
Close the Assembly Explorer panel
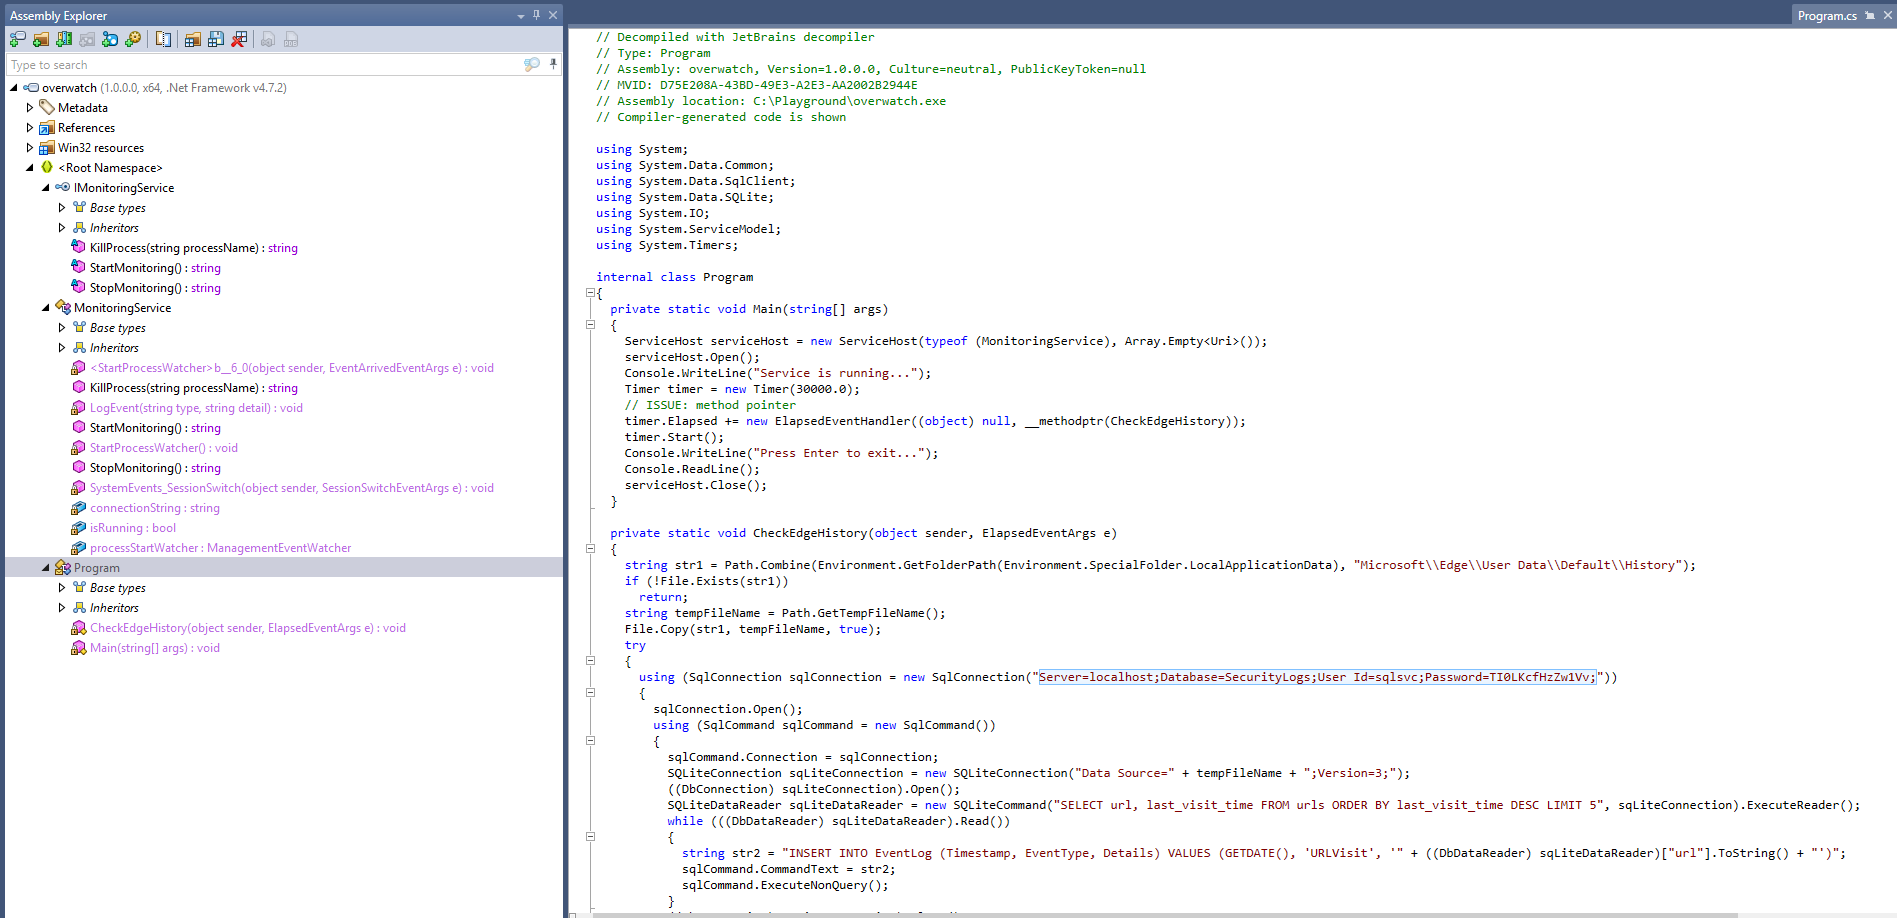[x=553, y=15]
